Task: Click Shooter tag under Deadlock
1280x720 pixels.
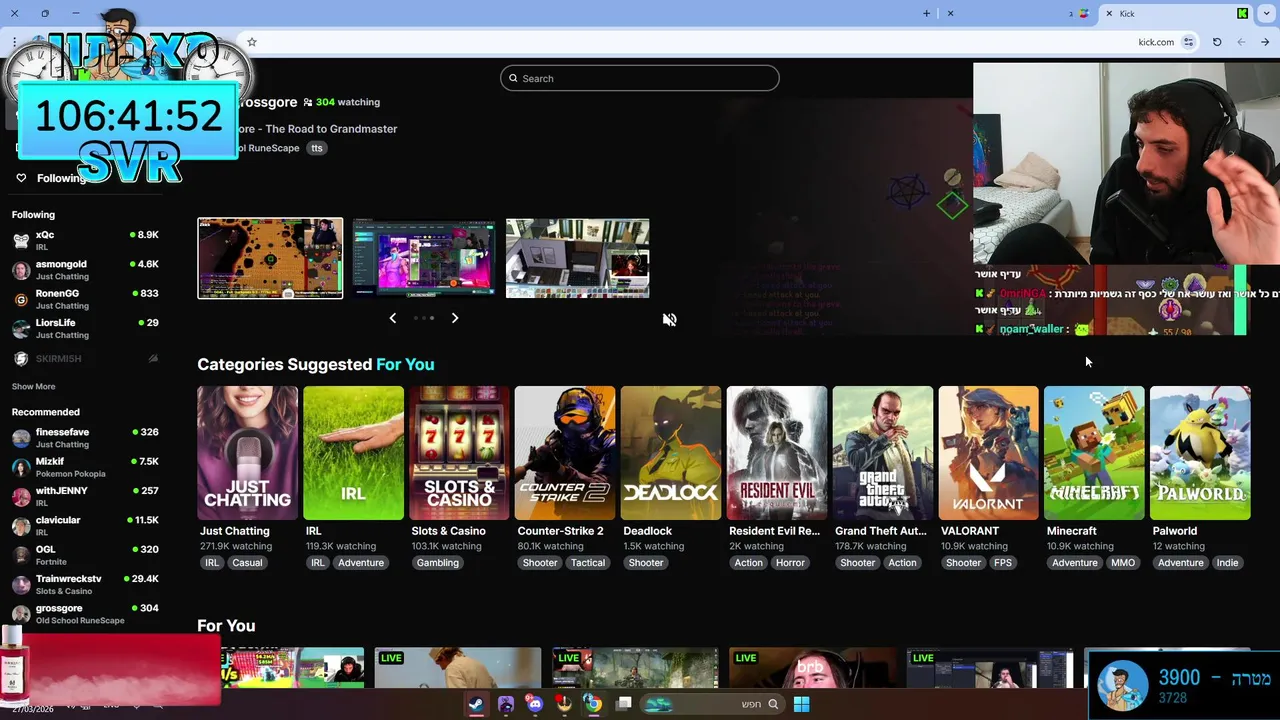Action: [x=646, y=563]
